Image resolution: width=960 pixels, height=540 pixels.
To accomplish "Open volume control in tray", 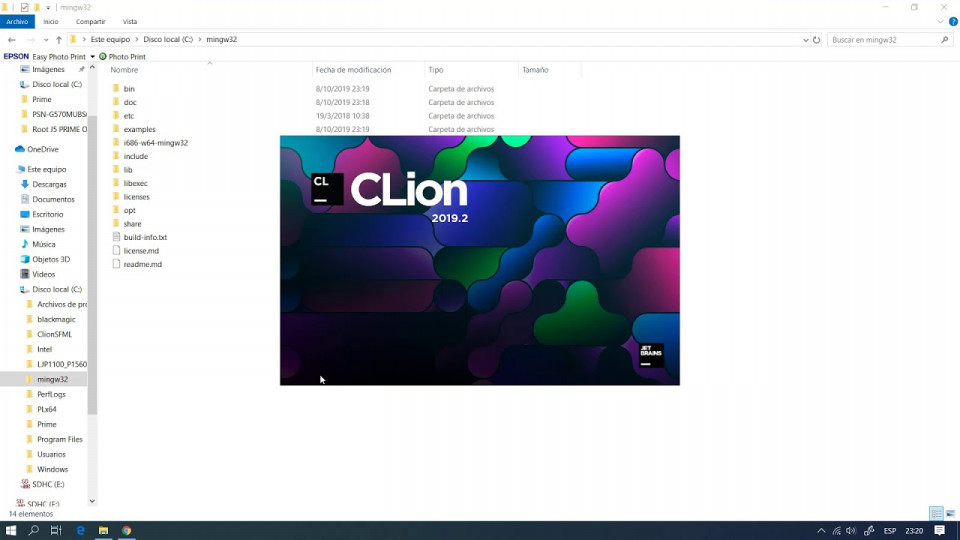I will 850,531.
